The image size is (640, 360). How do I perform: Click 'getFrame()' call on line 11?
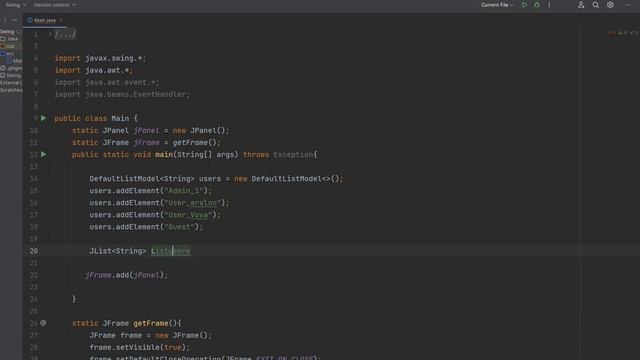click(196, 142)
